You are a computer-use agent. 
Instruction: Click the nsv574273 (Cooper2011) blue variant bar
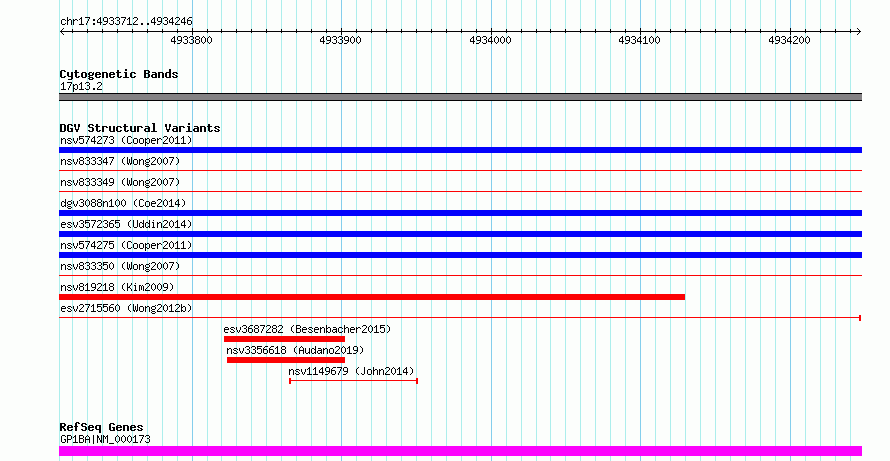460,150
